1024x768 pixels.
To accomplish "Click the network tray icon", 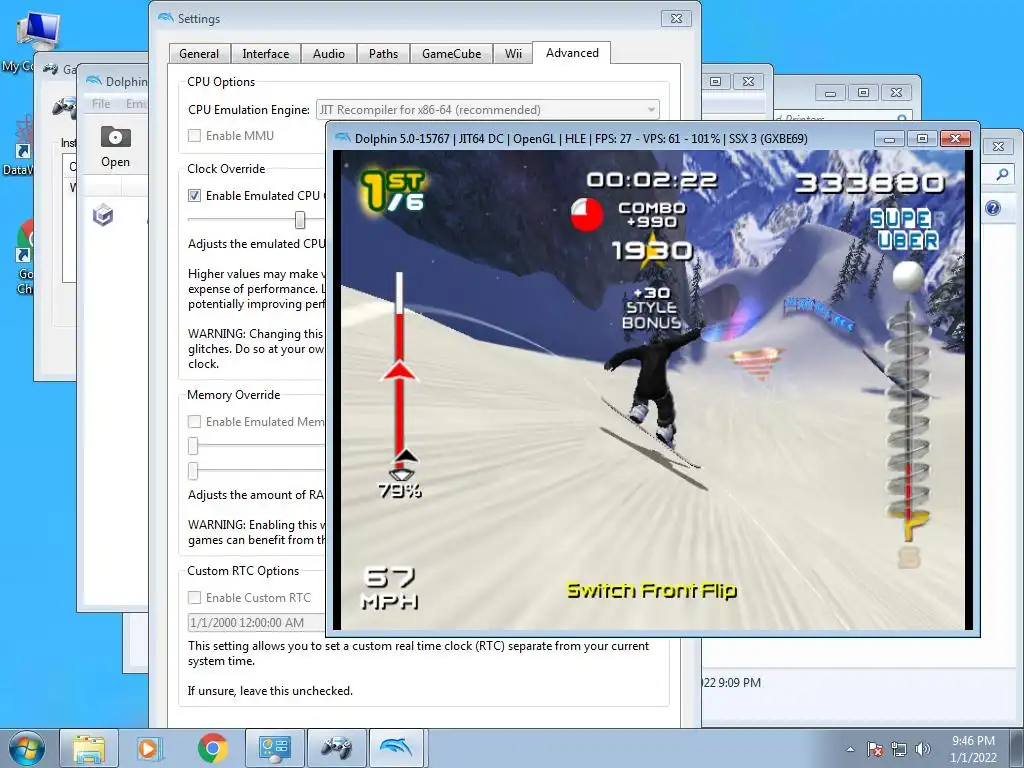I will coord(899,749).
